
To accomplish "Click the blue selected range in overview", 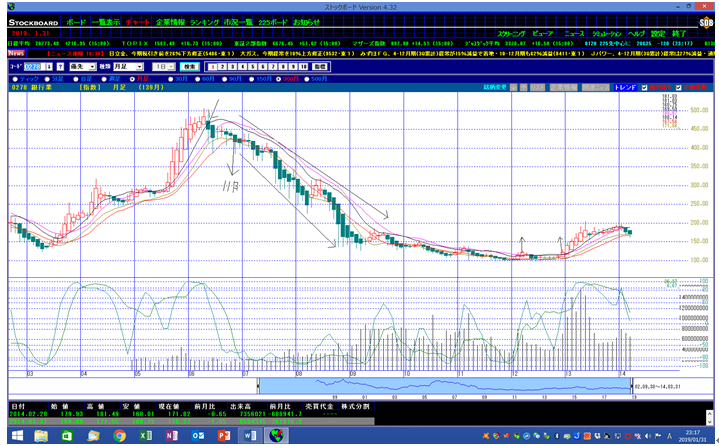I will pyautogui.click(x=445, y=386).
